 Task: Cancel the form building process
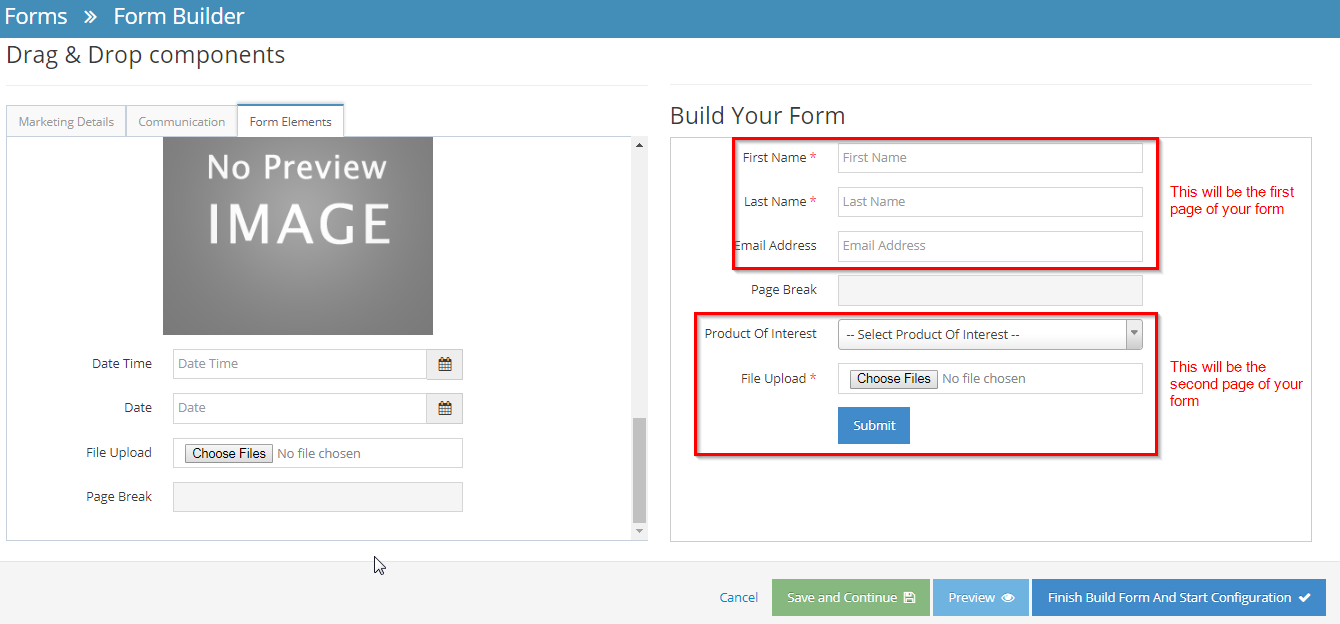(x=738, y=596)
